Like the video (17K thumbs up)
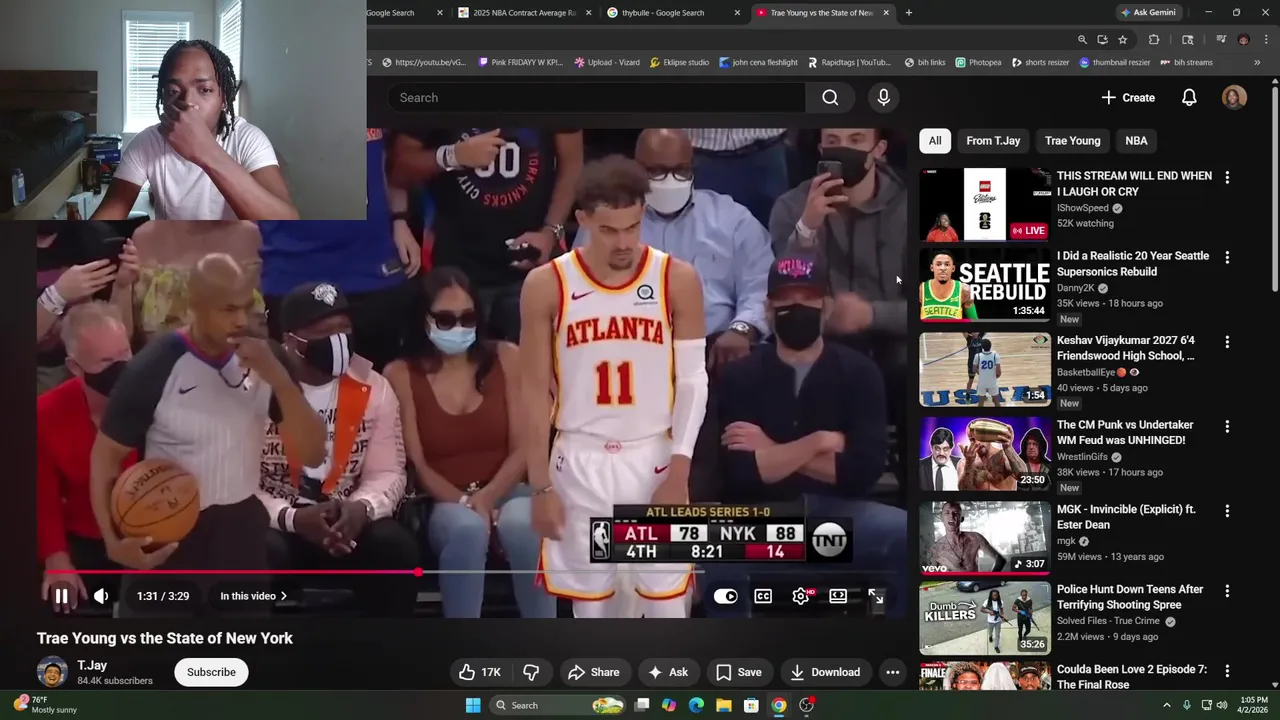The height and width of the screenshot is (720, 1280). (479, 672)
